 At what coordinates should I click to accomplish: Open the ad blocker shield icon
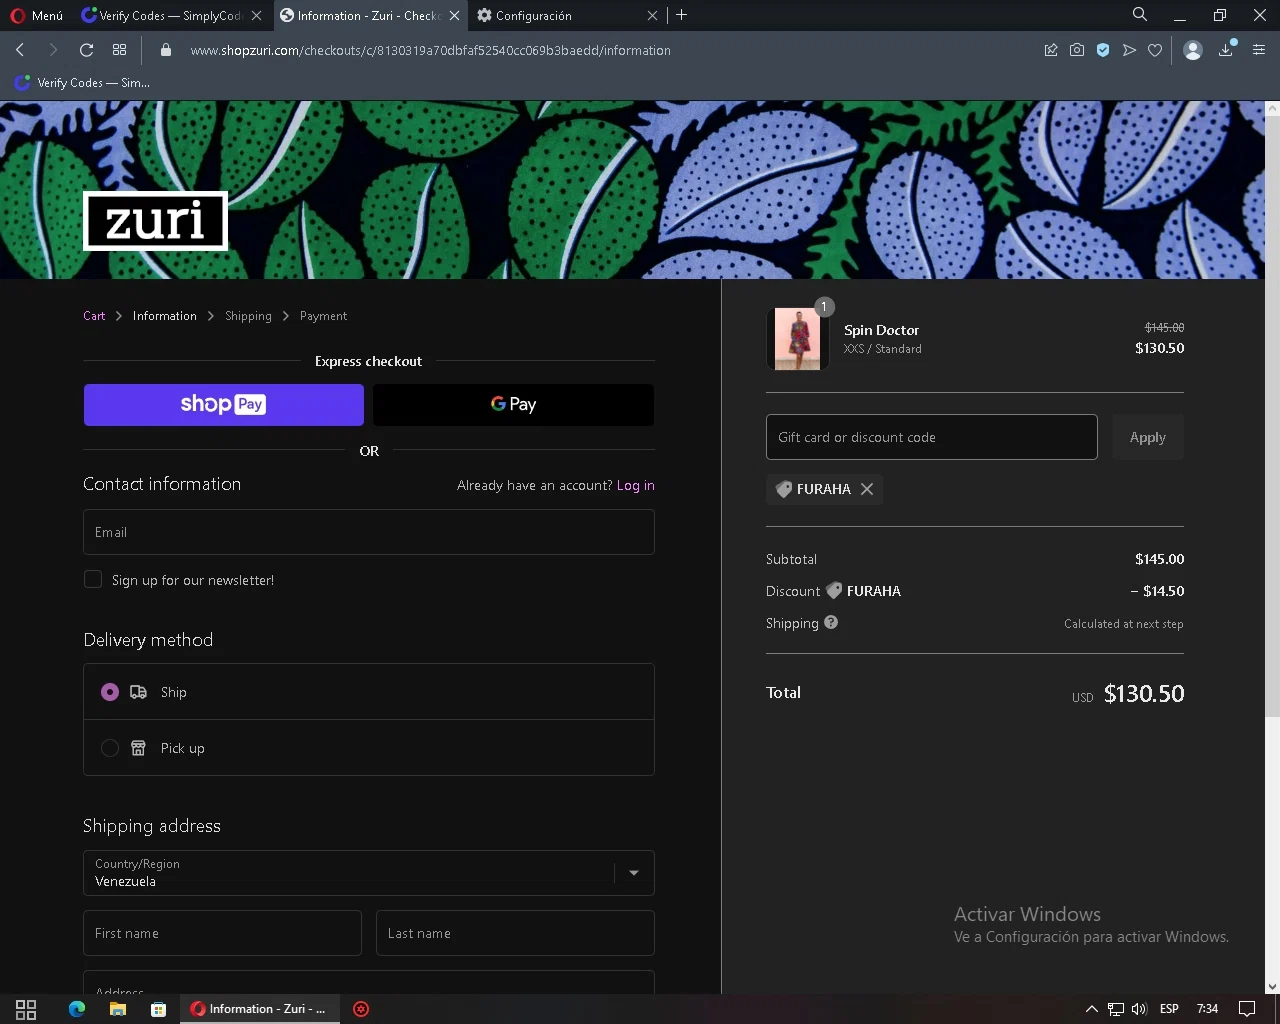click(1103, 50)
